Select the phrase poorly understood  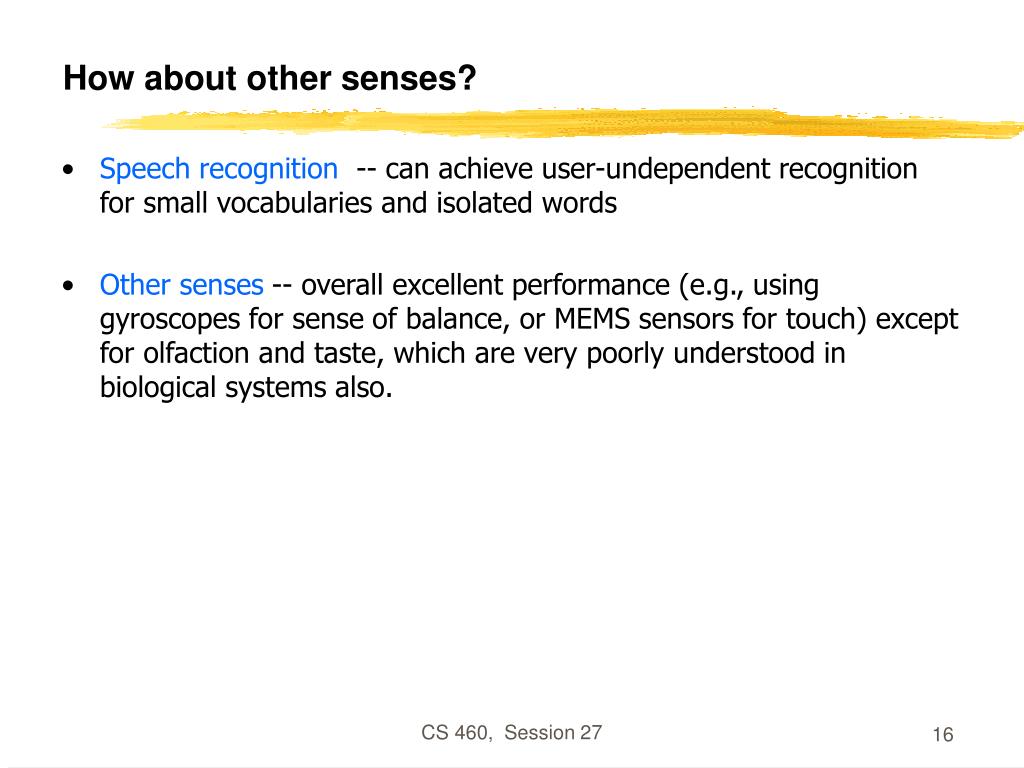click(701, 354)
